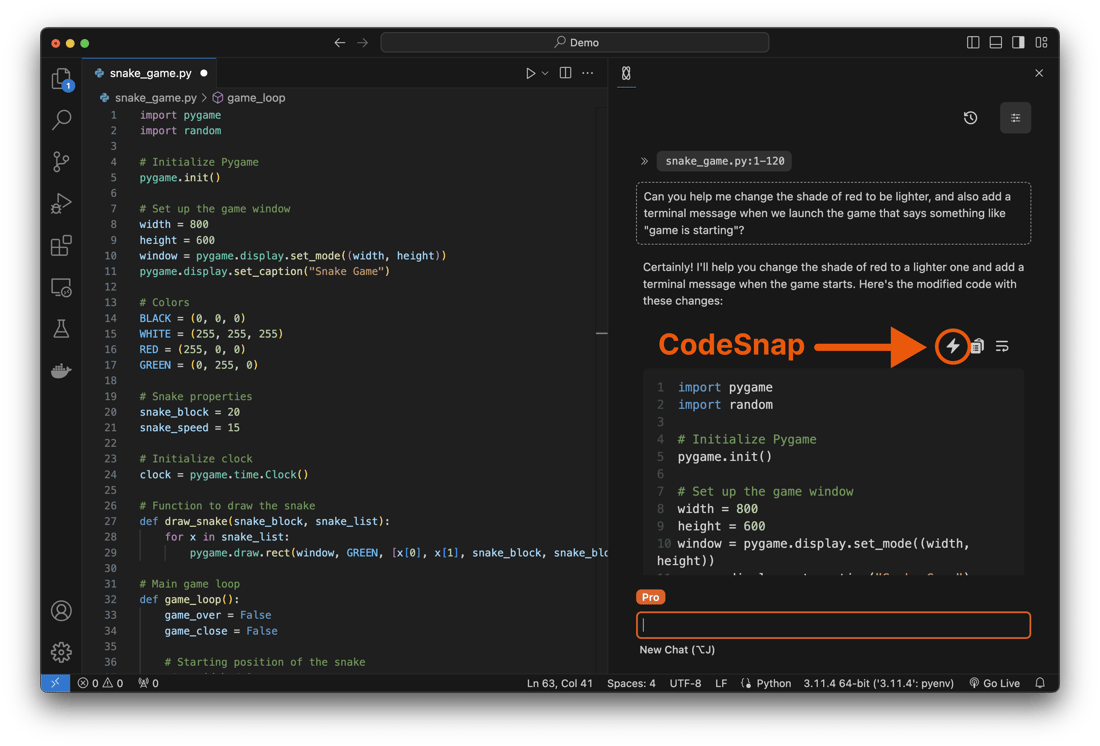Screen dimensions: 1100x746
Task: Click the user prompt message box
Action: point(833,213)
